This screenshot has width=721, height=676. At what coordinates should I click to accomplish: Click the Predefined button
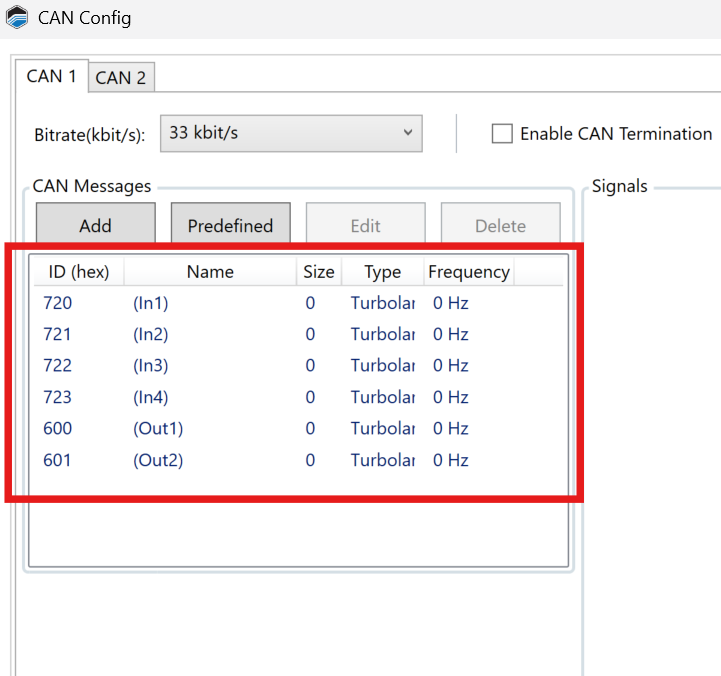230,225
